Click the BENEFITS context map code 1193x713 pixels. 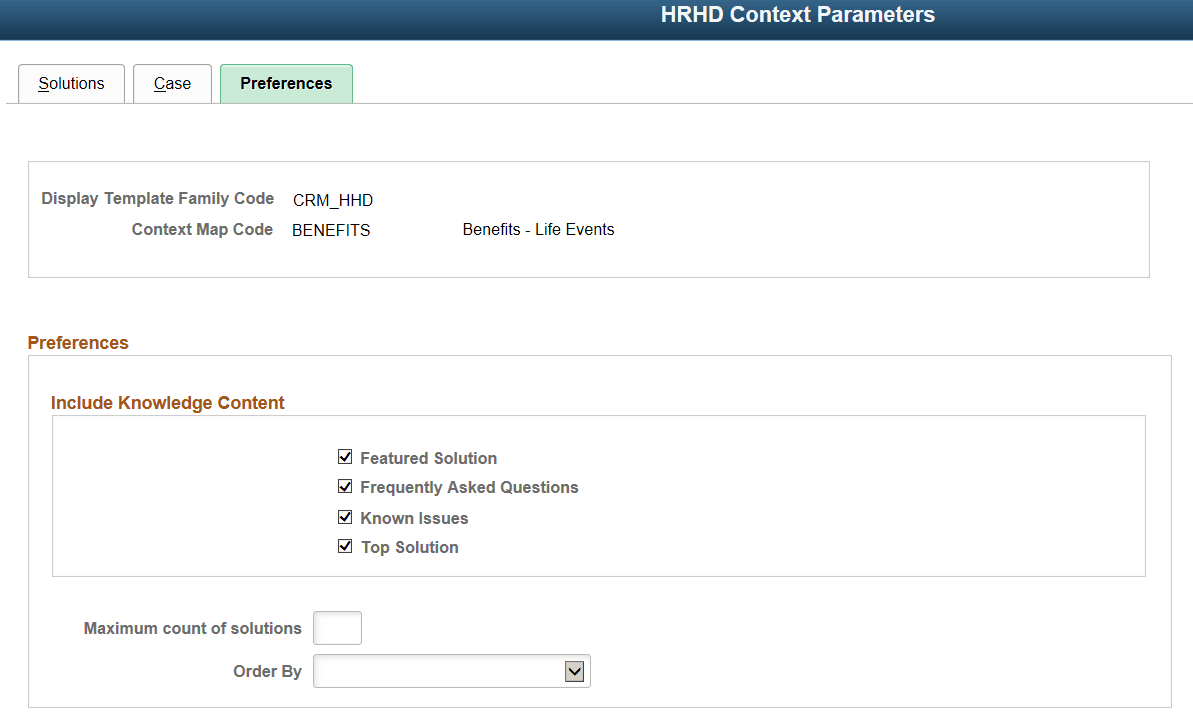coord(330,230)
